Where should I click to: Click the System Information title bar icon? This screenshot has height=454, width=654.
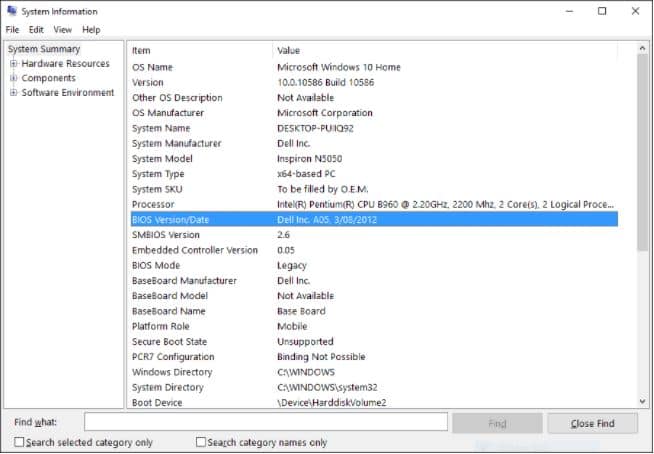pyautogui.click(x=12, y=11)
